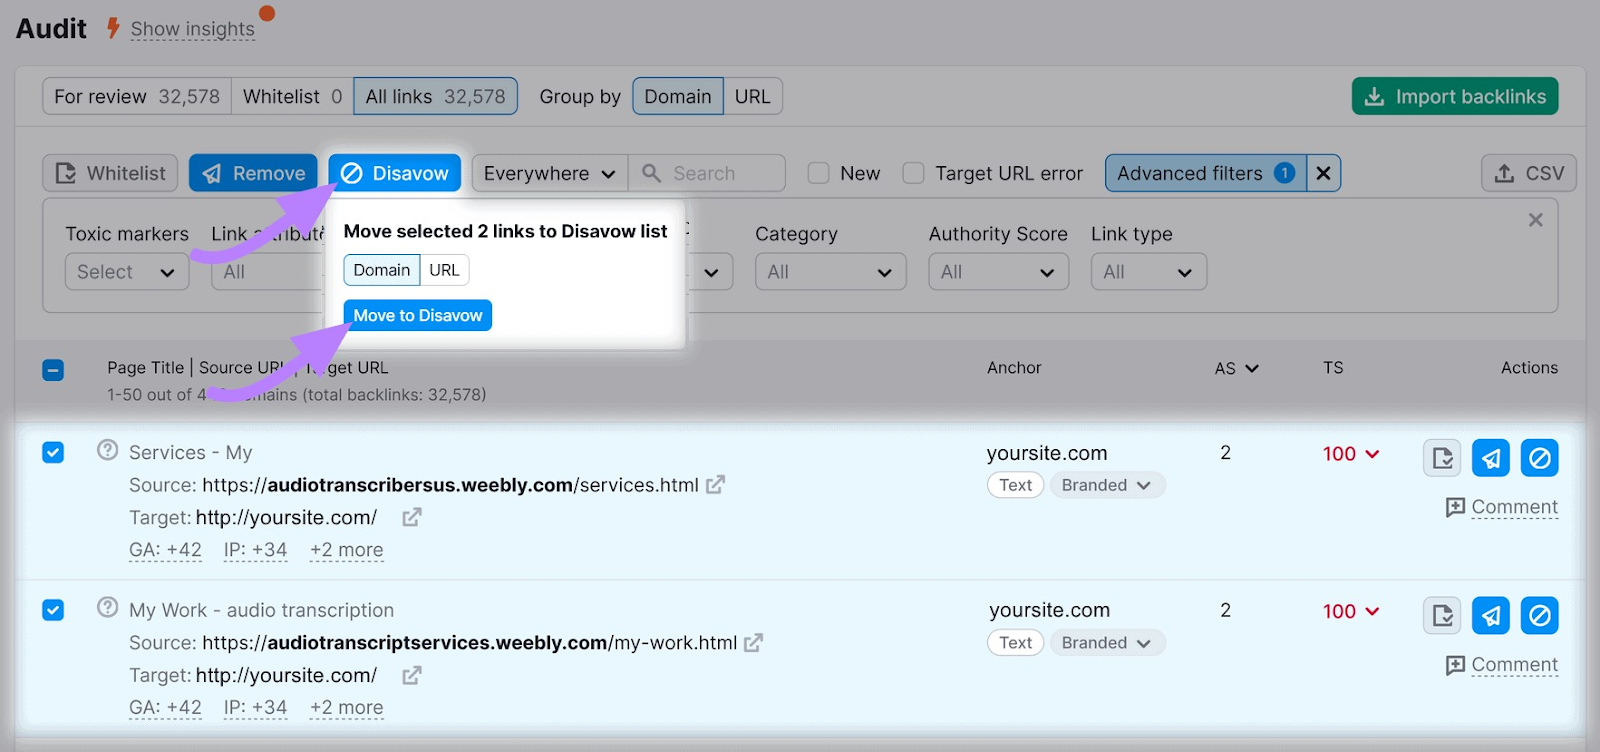Group results by Domain
This screenshot has width=1600, height=752.
(678, 97)
